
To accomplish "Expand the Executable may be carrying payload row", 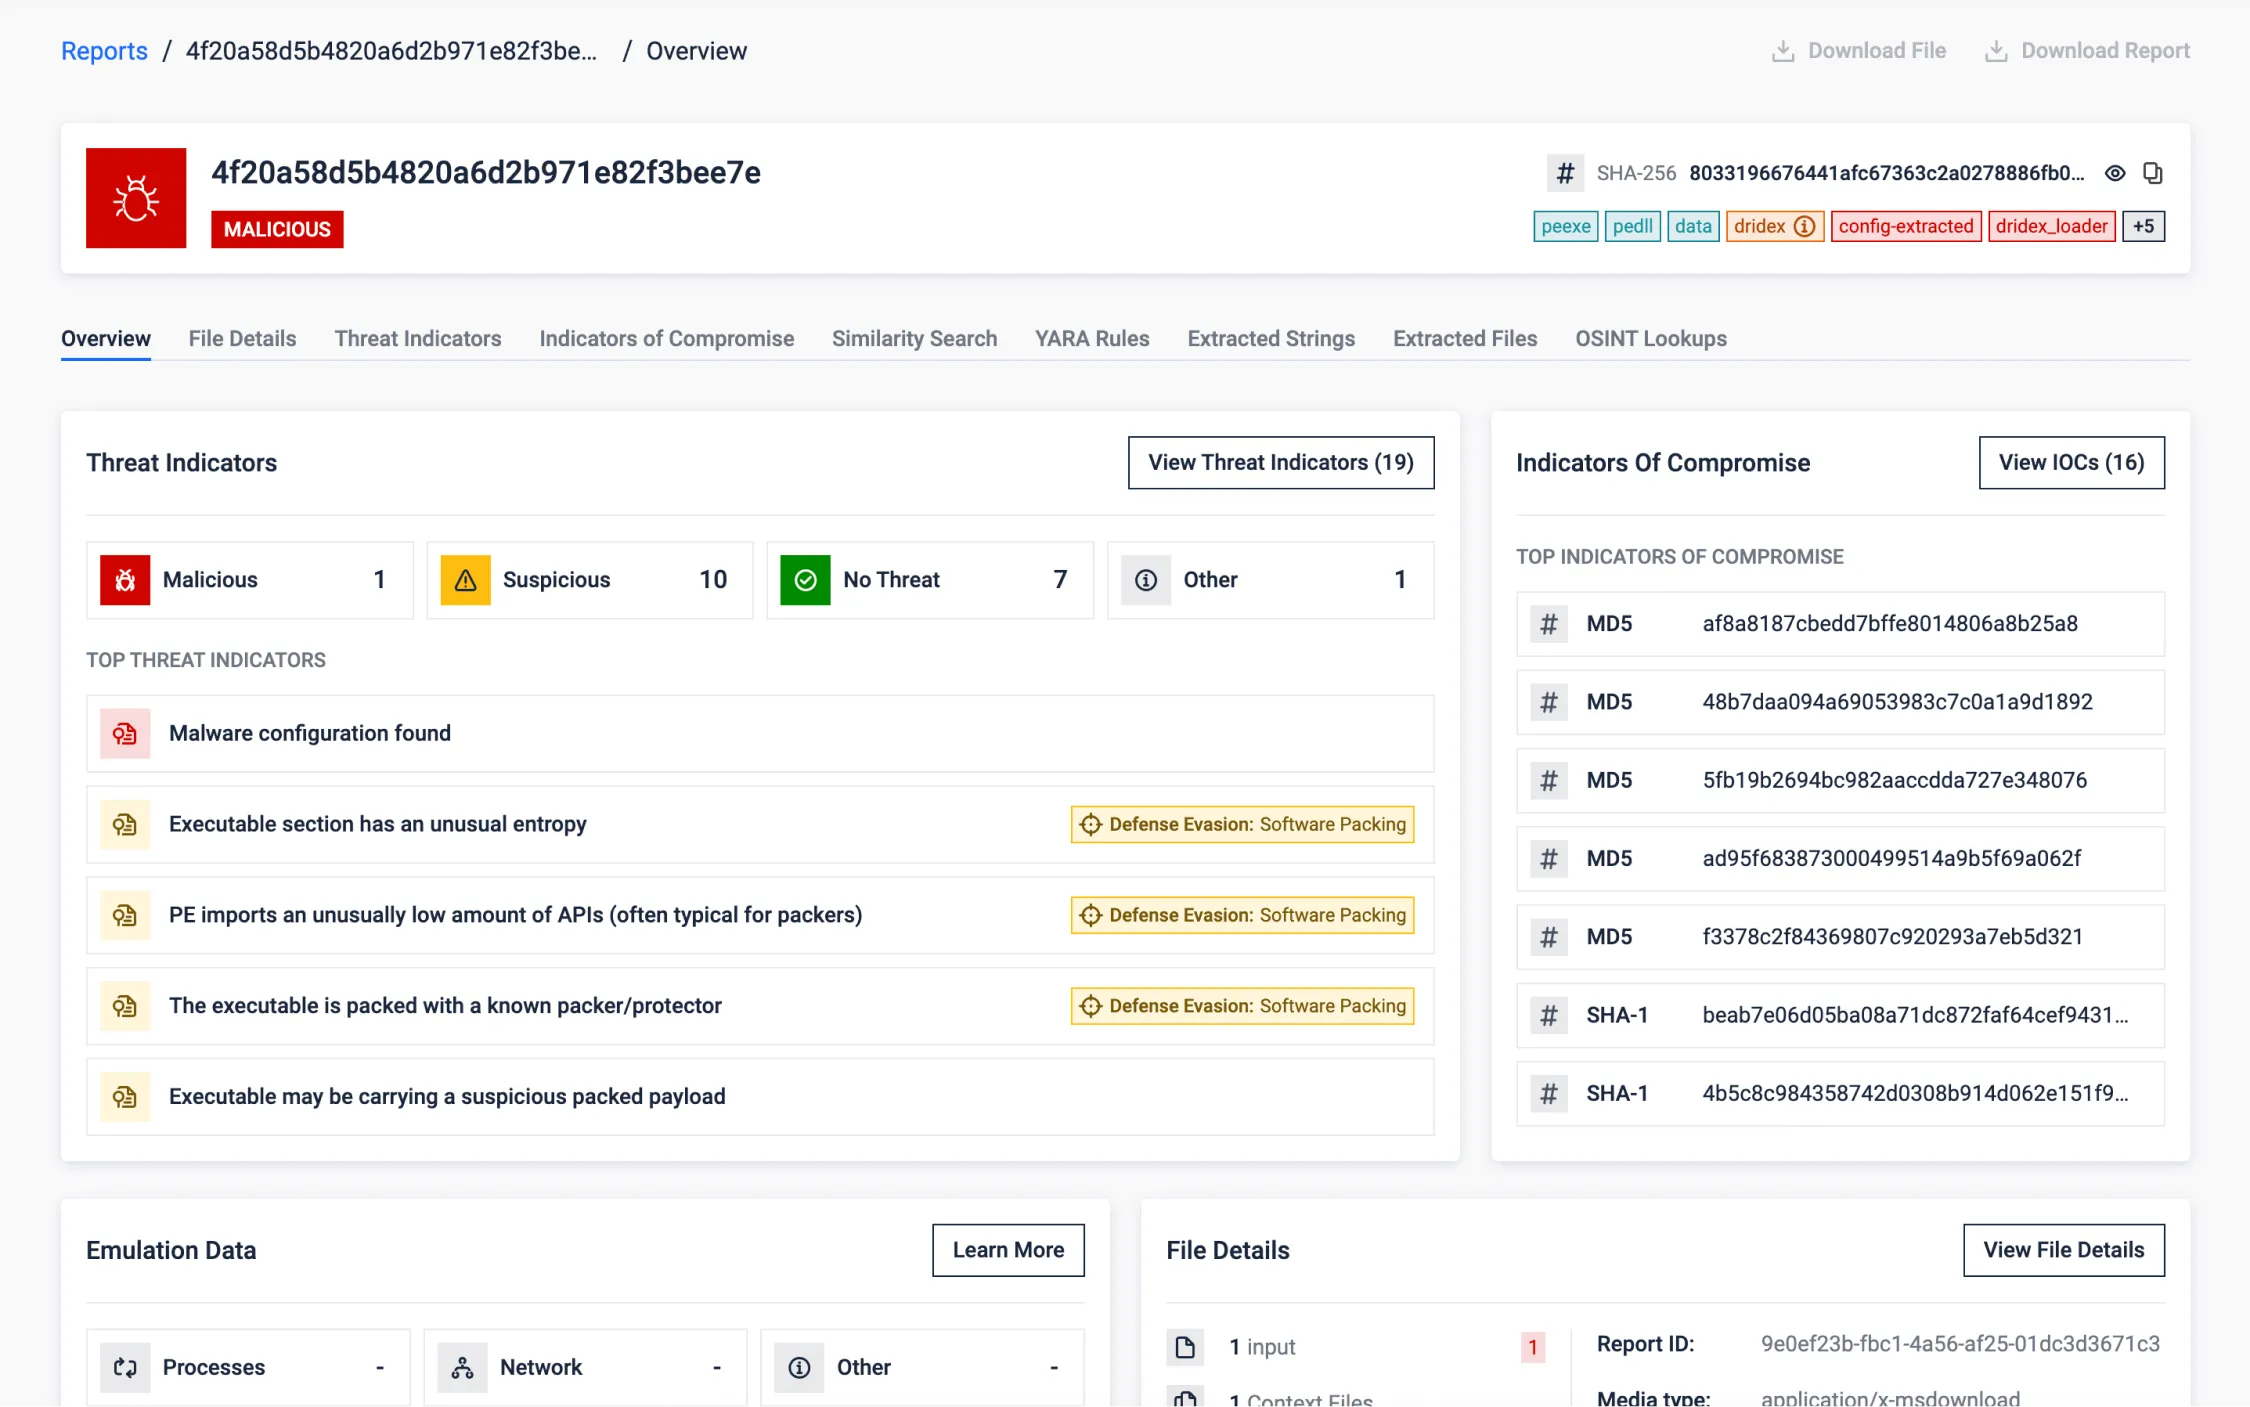I will click(447, 1096).
